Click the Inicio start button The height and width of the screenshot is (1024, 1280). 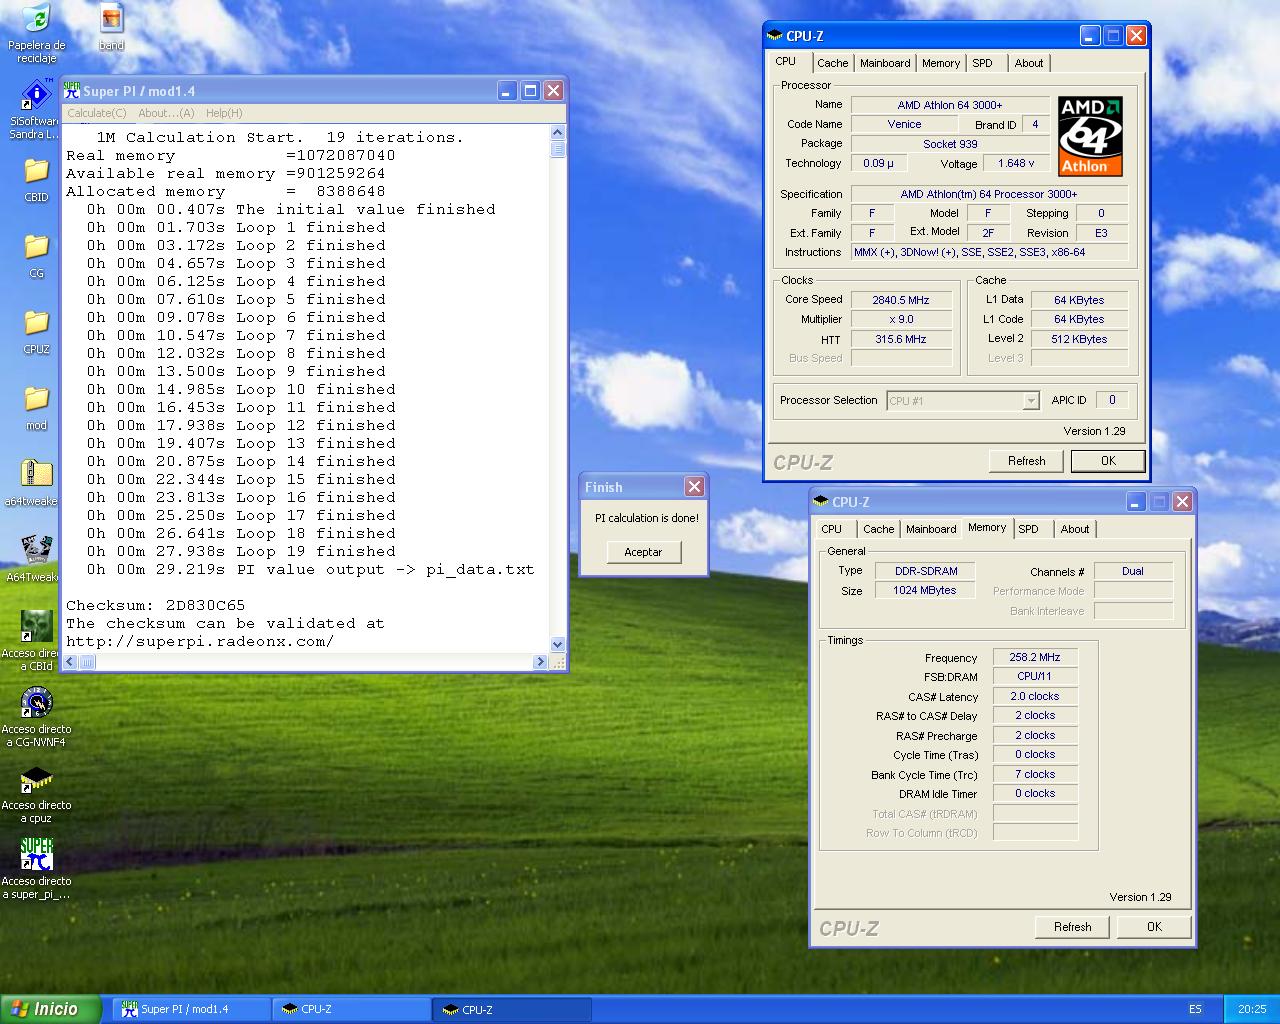(x=50, y=1009)
